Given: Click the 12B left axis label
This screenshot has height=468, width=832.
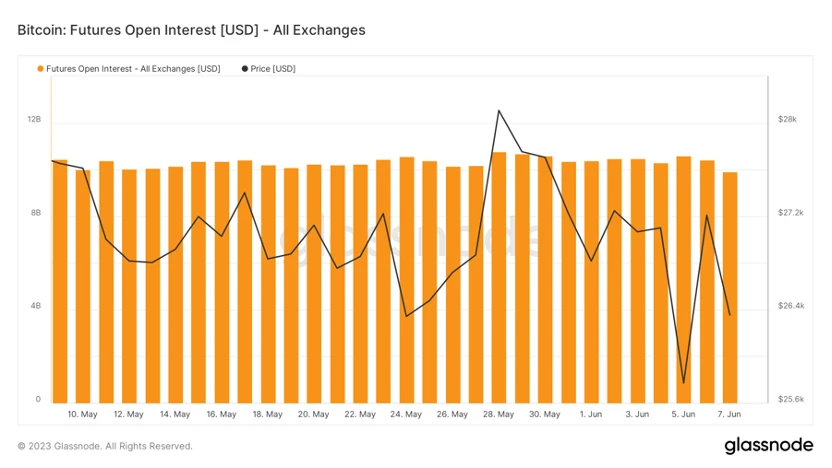Looking at the screenshot, I should [x=34, y=119].
